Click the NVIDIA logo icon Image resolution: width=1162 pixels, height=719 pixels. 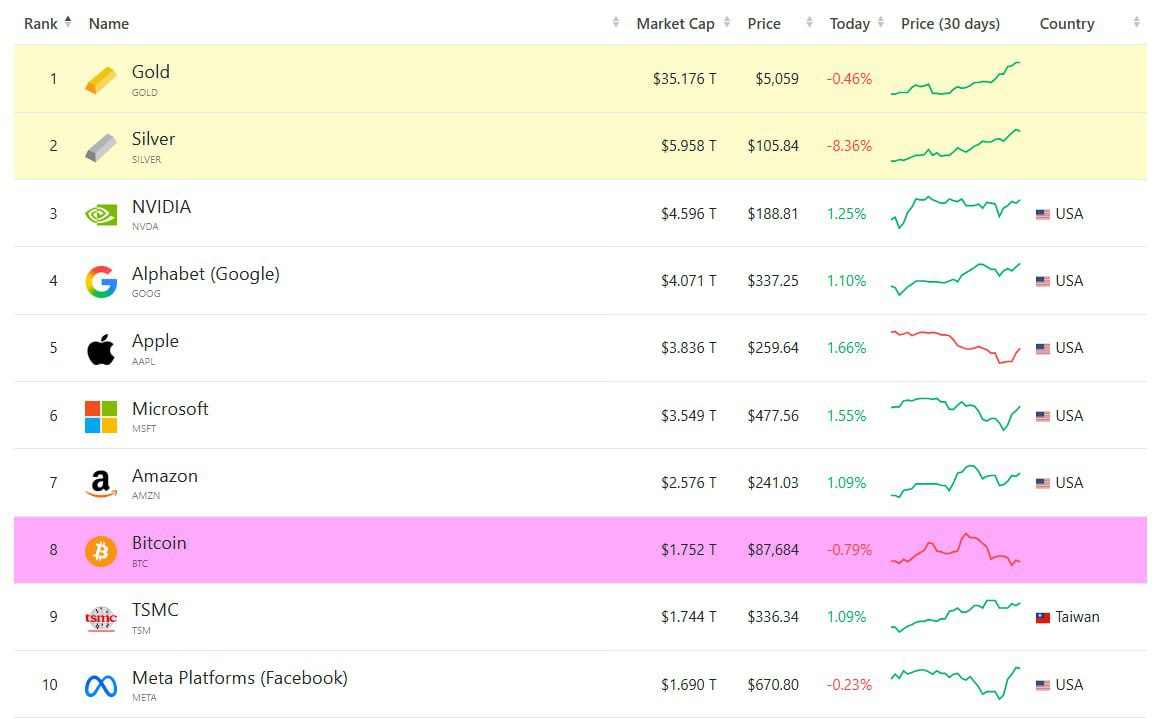pos(101,214)
